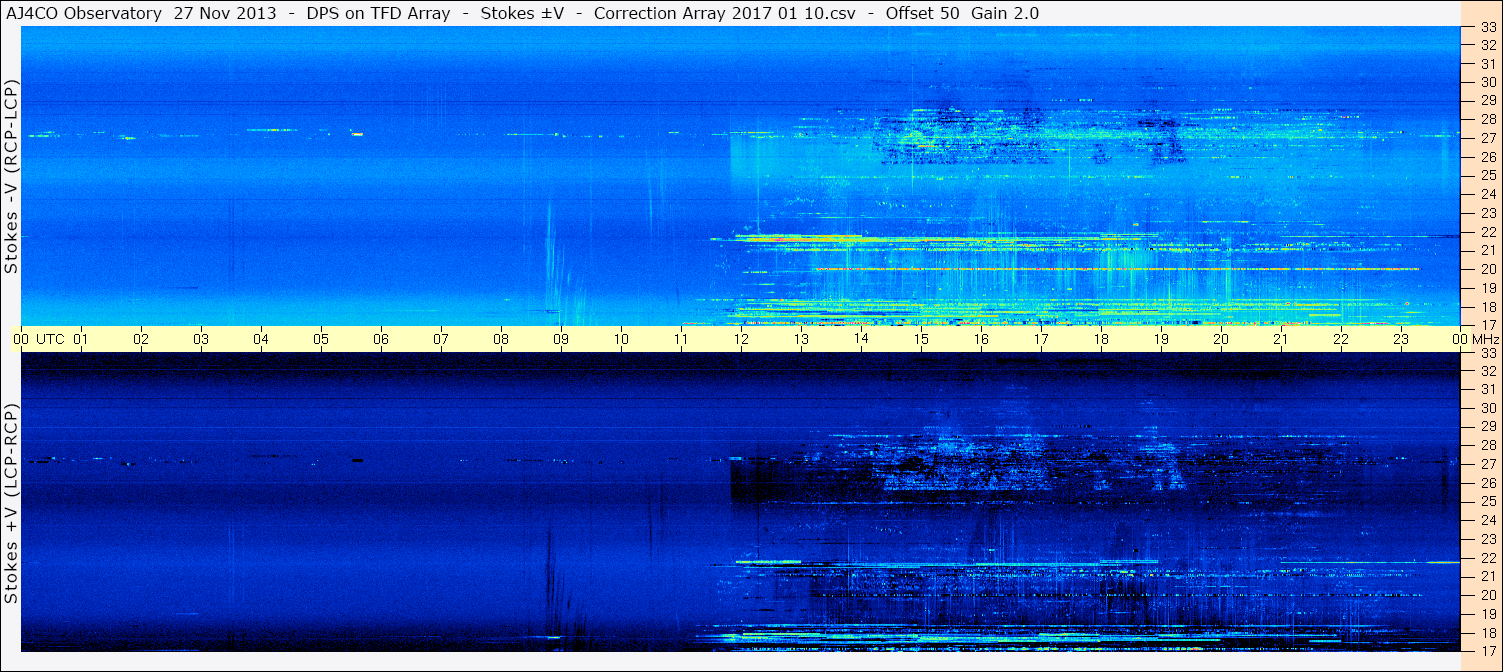Click 'Correction Array 2017 01 10.csv' text

pos(725,13)
